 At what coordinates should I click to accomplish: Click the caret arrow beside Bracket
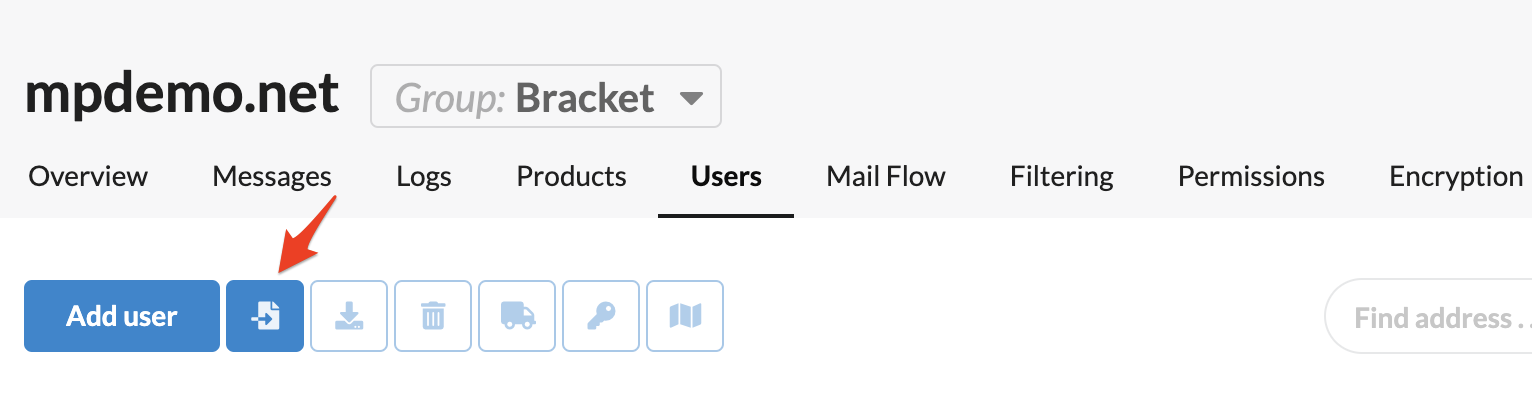690,99
